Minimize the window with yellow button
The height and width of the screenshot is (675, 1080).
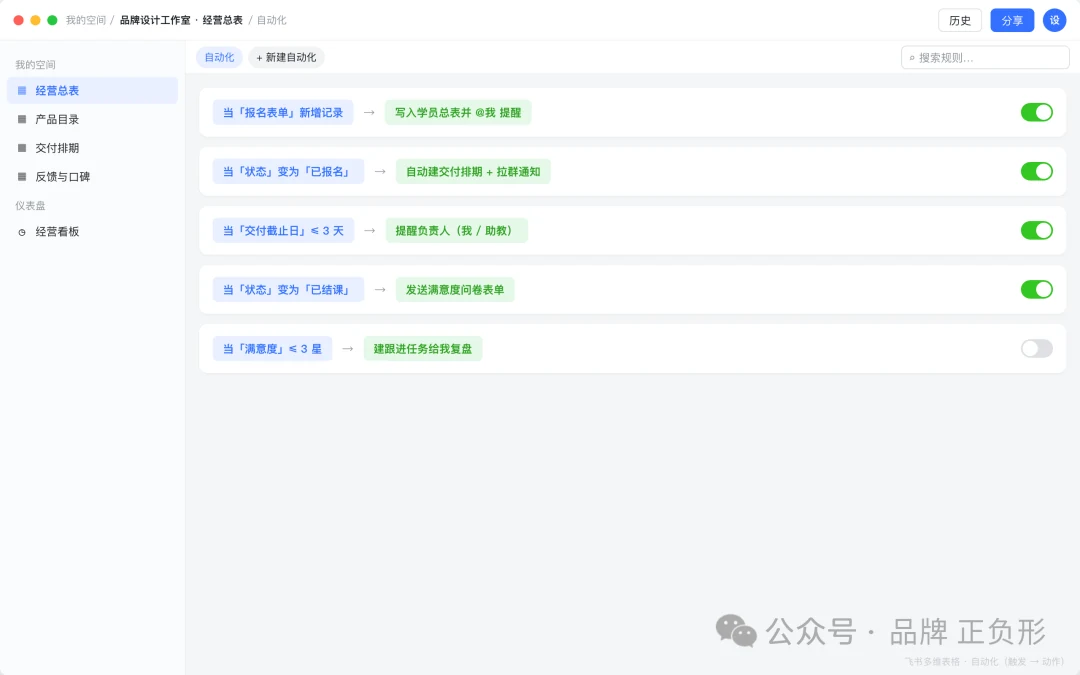point(35,20)
